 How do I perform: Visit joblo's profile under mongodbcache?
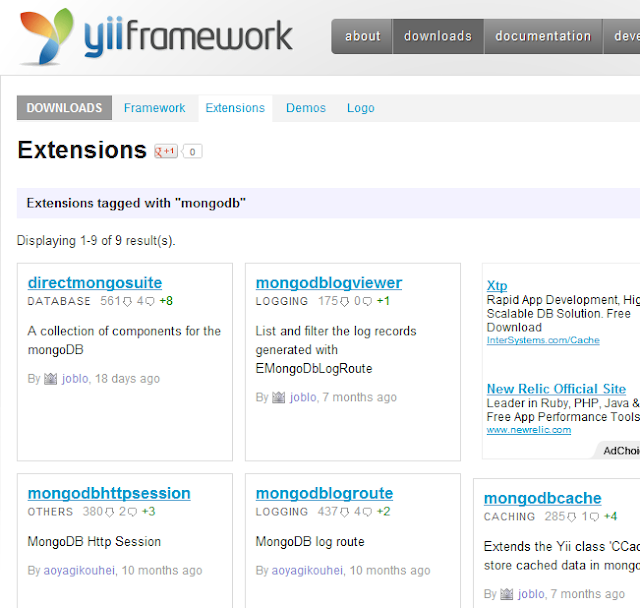tap(531, 594)
